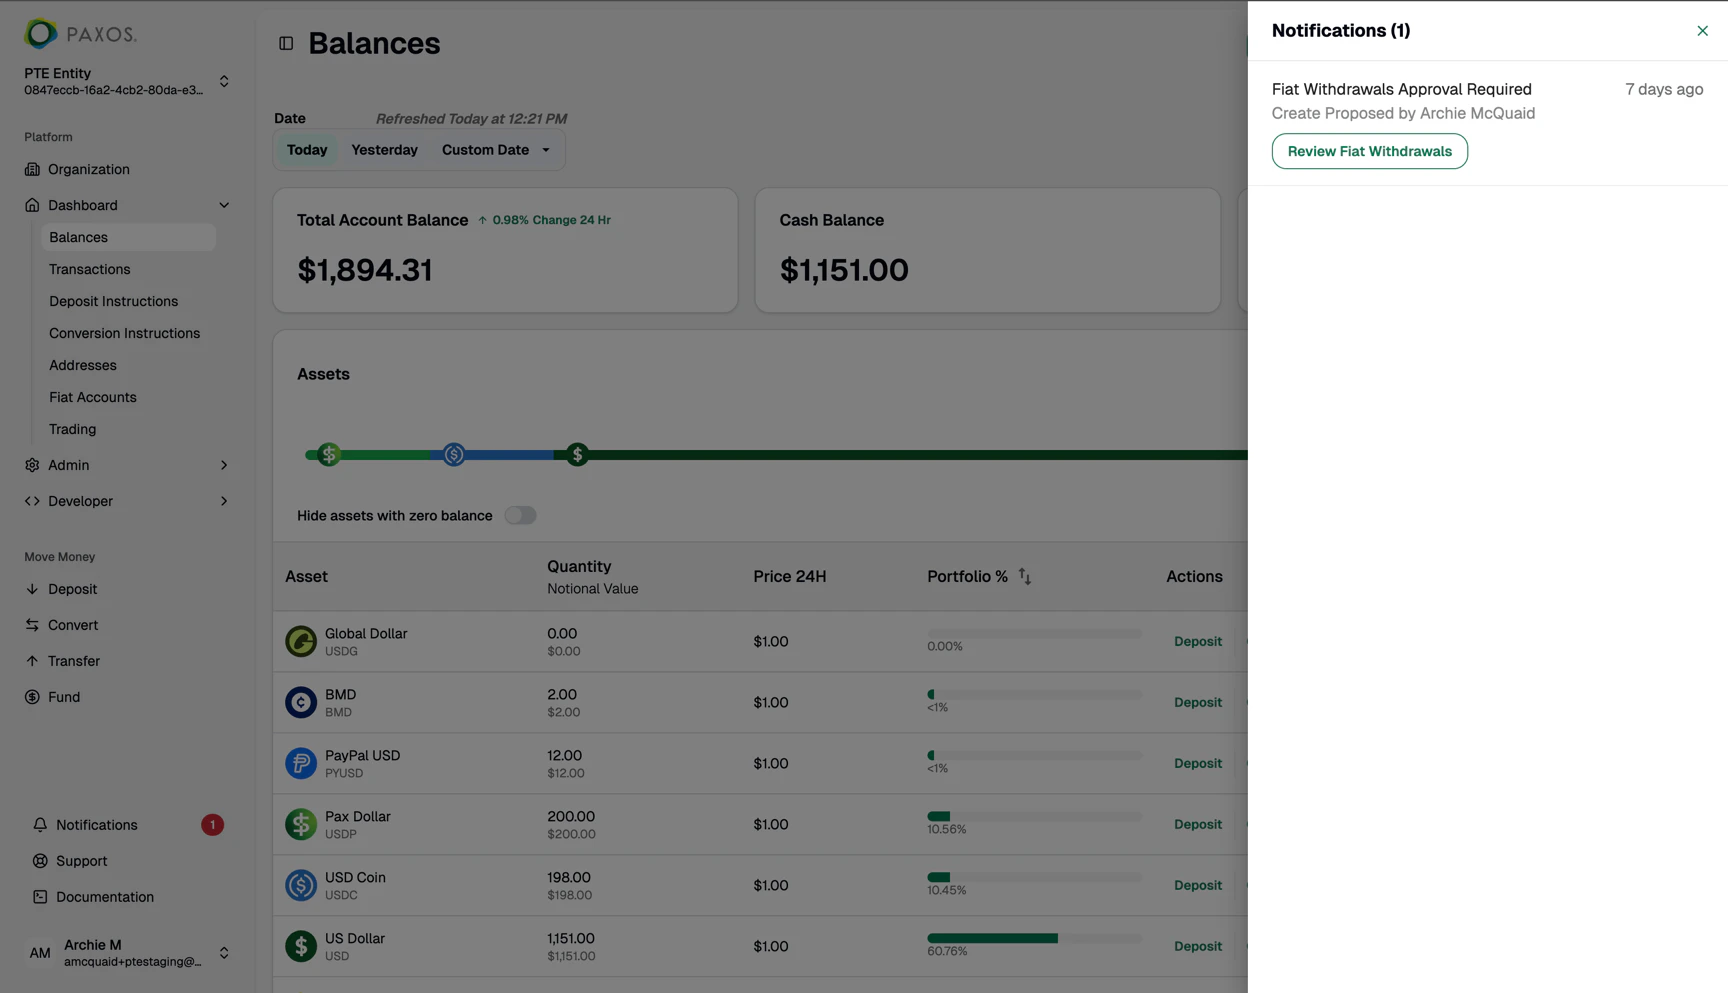Expand the Admin section

[x=127, y=465]
